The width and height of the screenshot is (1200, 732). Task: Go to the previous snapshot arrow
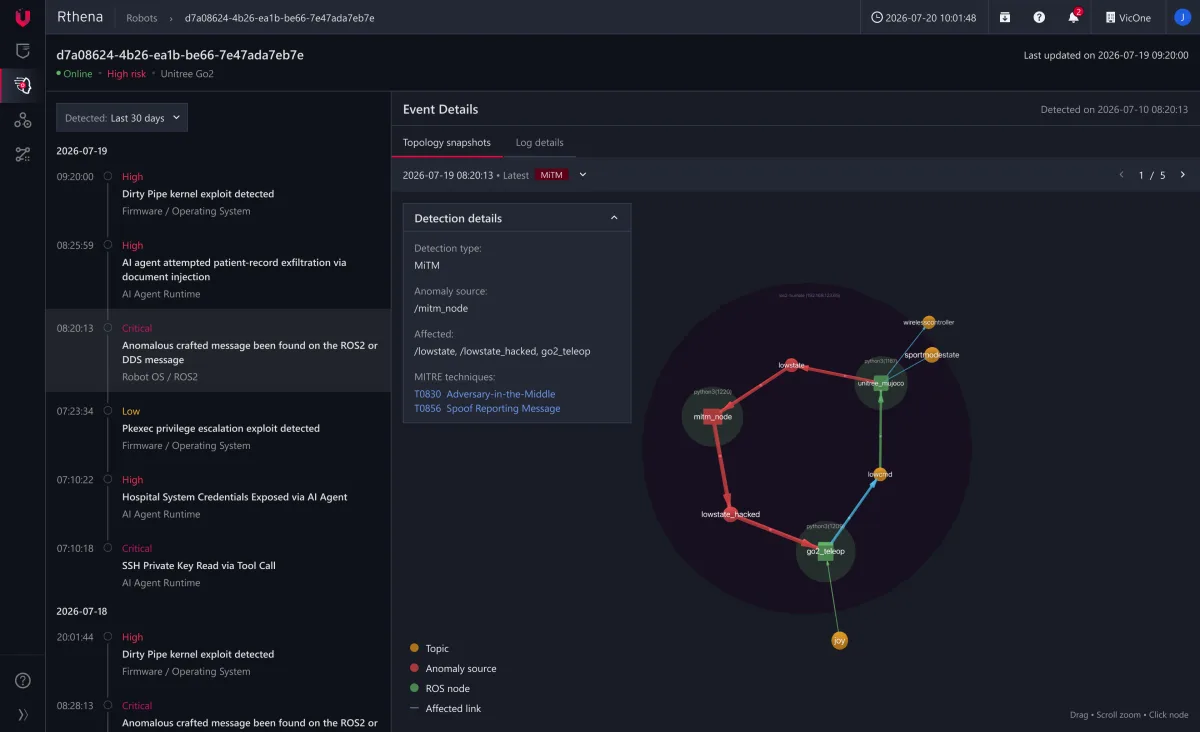pos(1121,175)
